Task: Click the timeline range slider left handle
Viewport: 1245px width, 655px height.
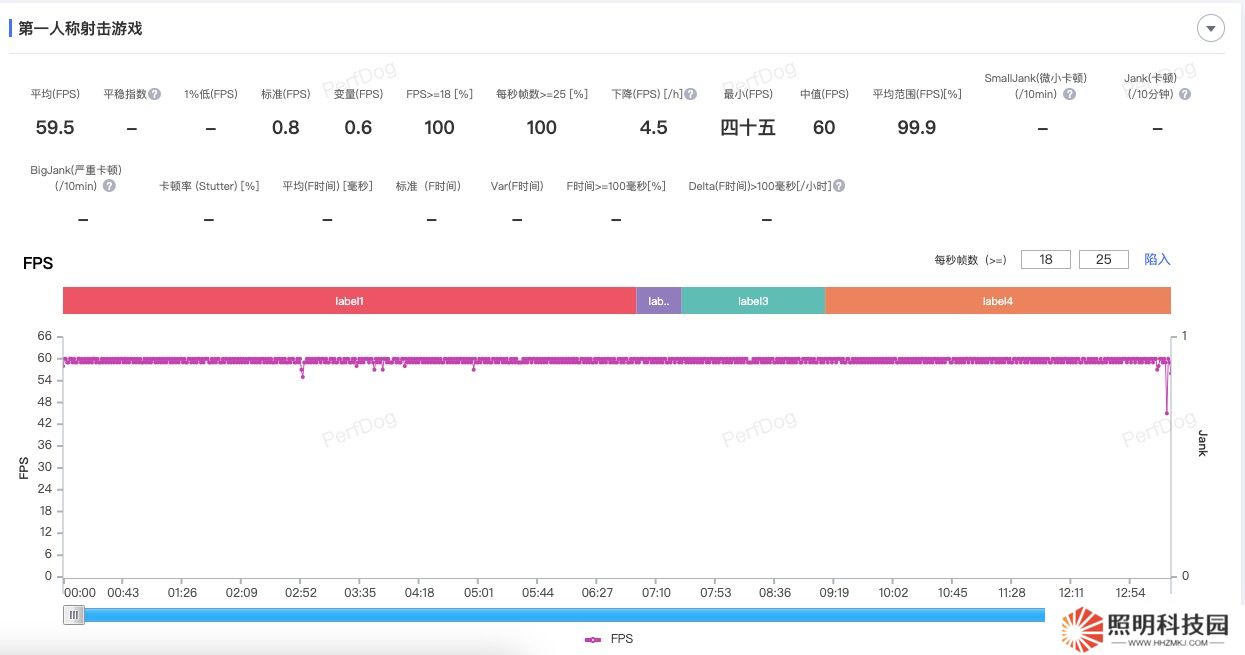Action: 74,615
